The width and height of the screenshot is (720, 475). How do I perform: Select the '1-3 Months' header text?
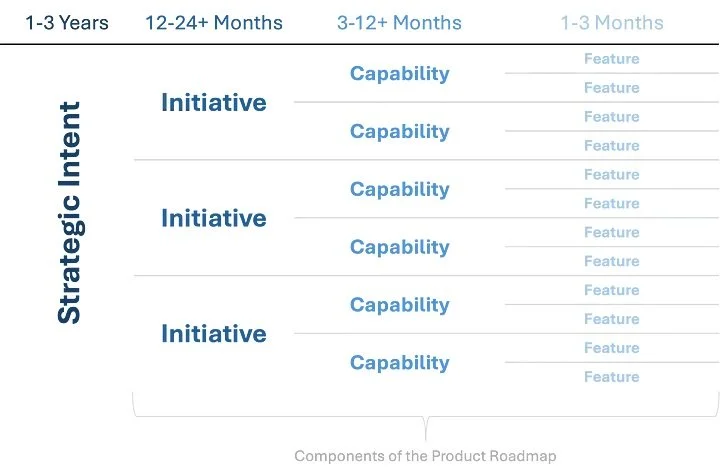(611, 22)
